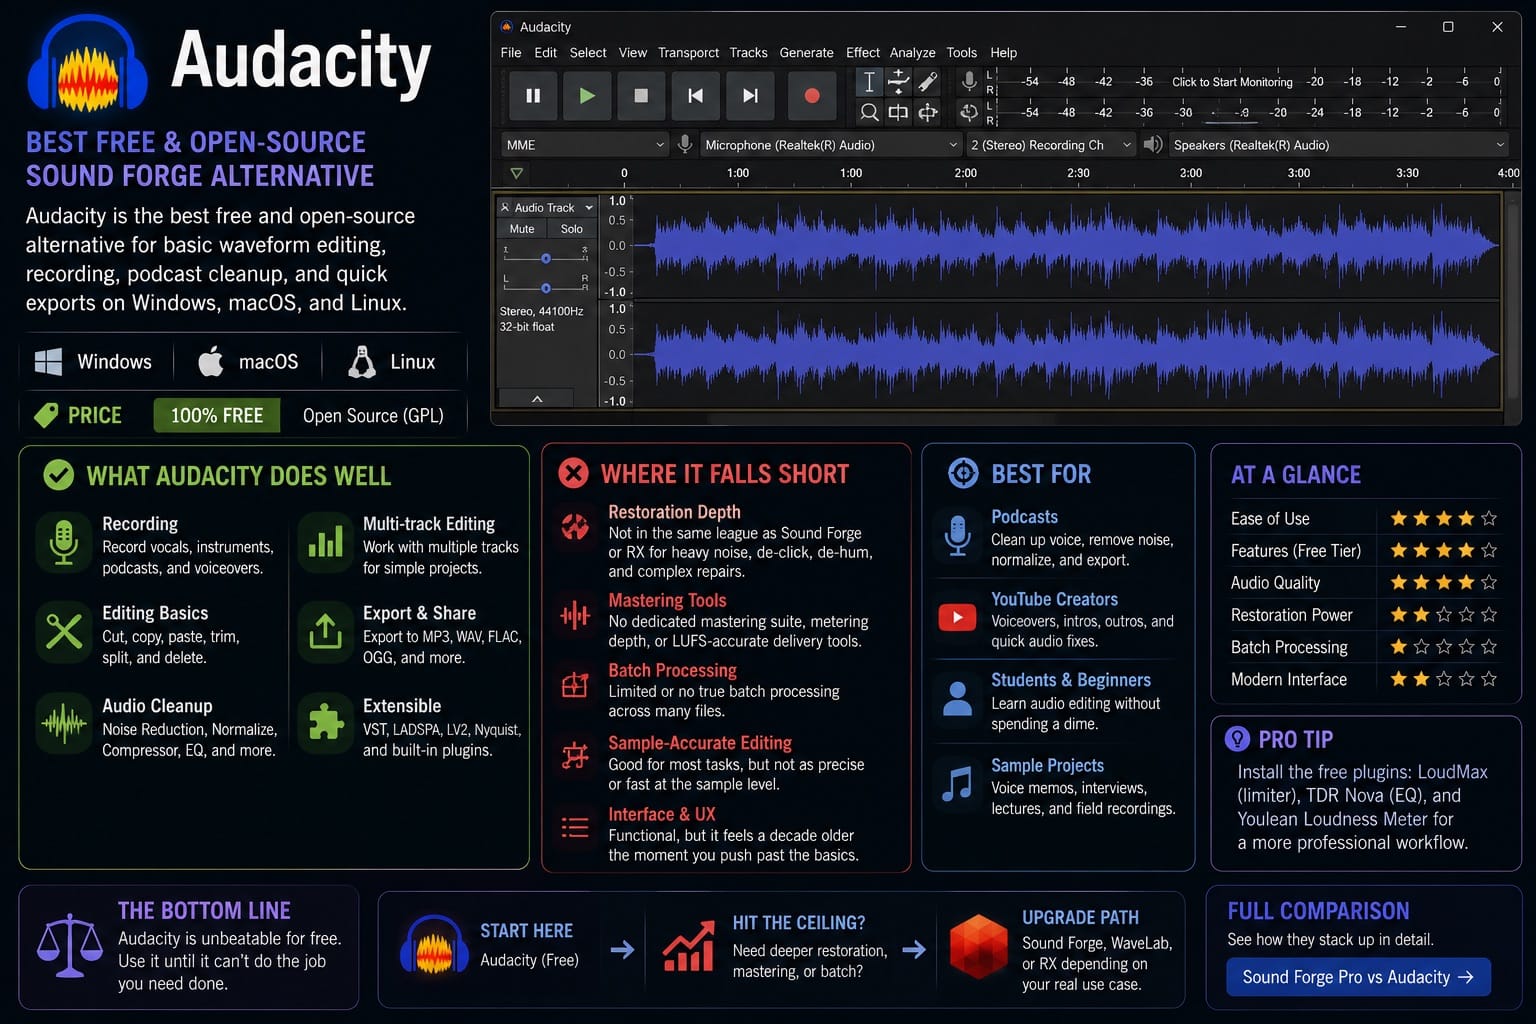Open the Generate menu

tap(806, 53)
